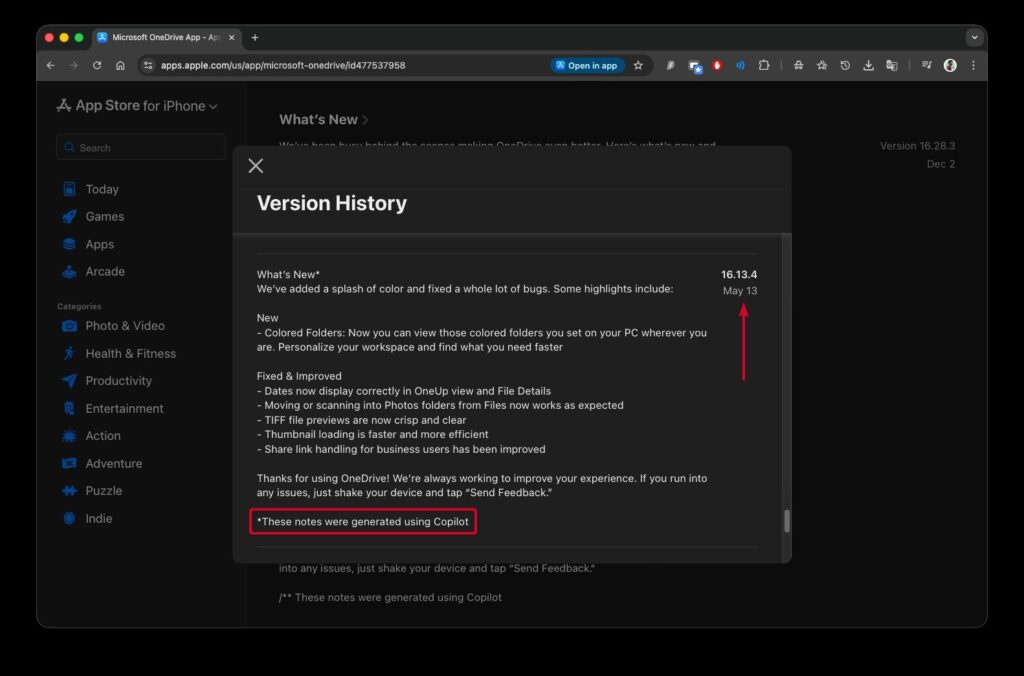This screenshot has width=1024, height=676.
Task: Bookmark this page with the star icon
Action: [x=638, y=65]
